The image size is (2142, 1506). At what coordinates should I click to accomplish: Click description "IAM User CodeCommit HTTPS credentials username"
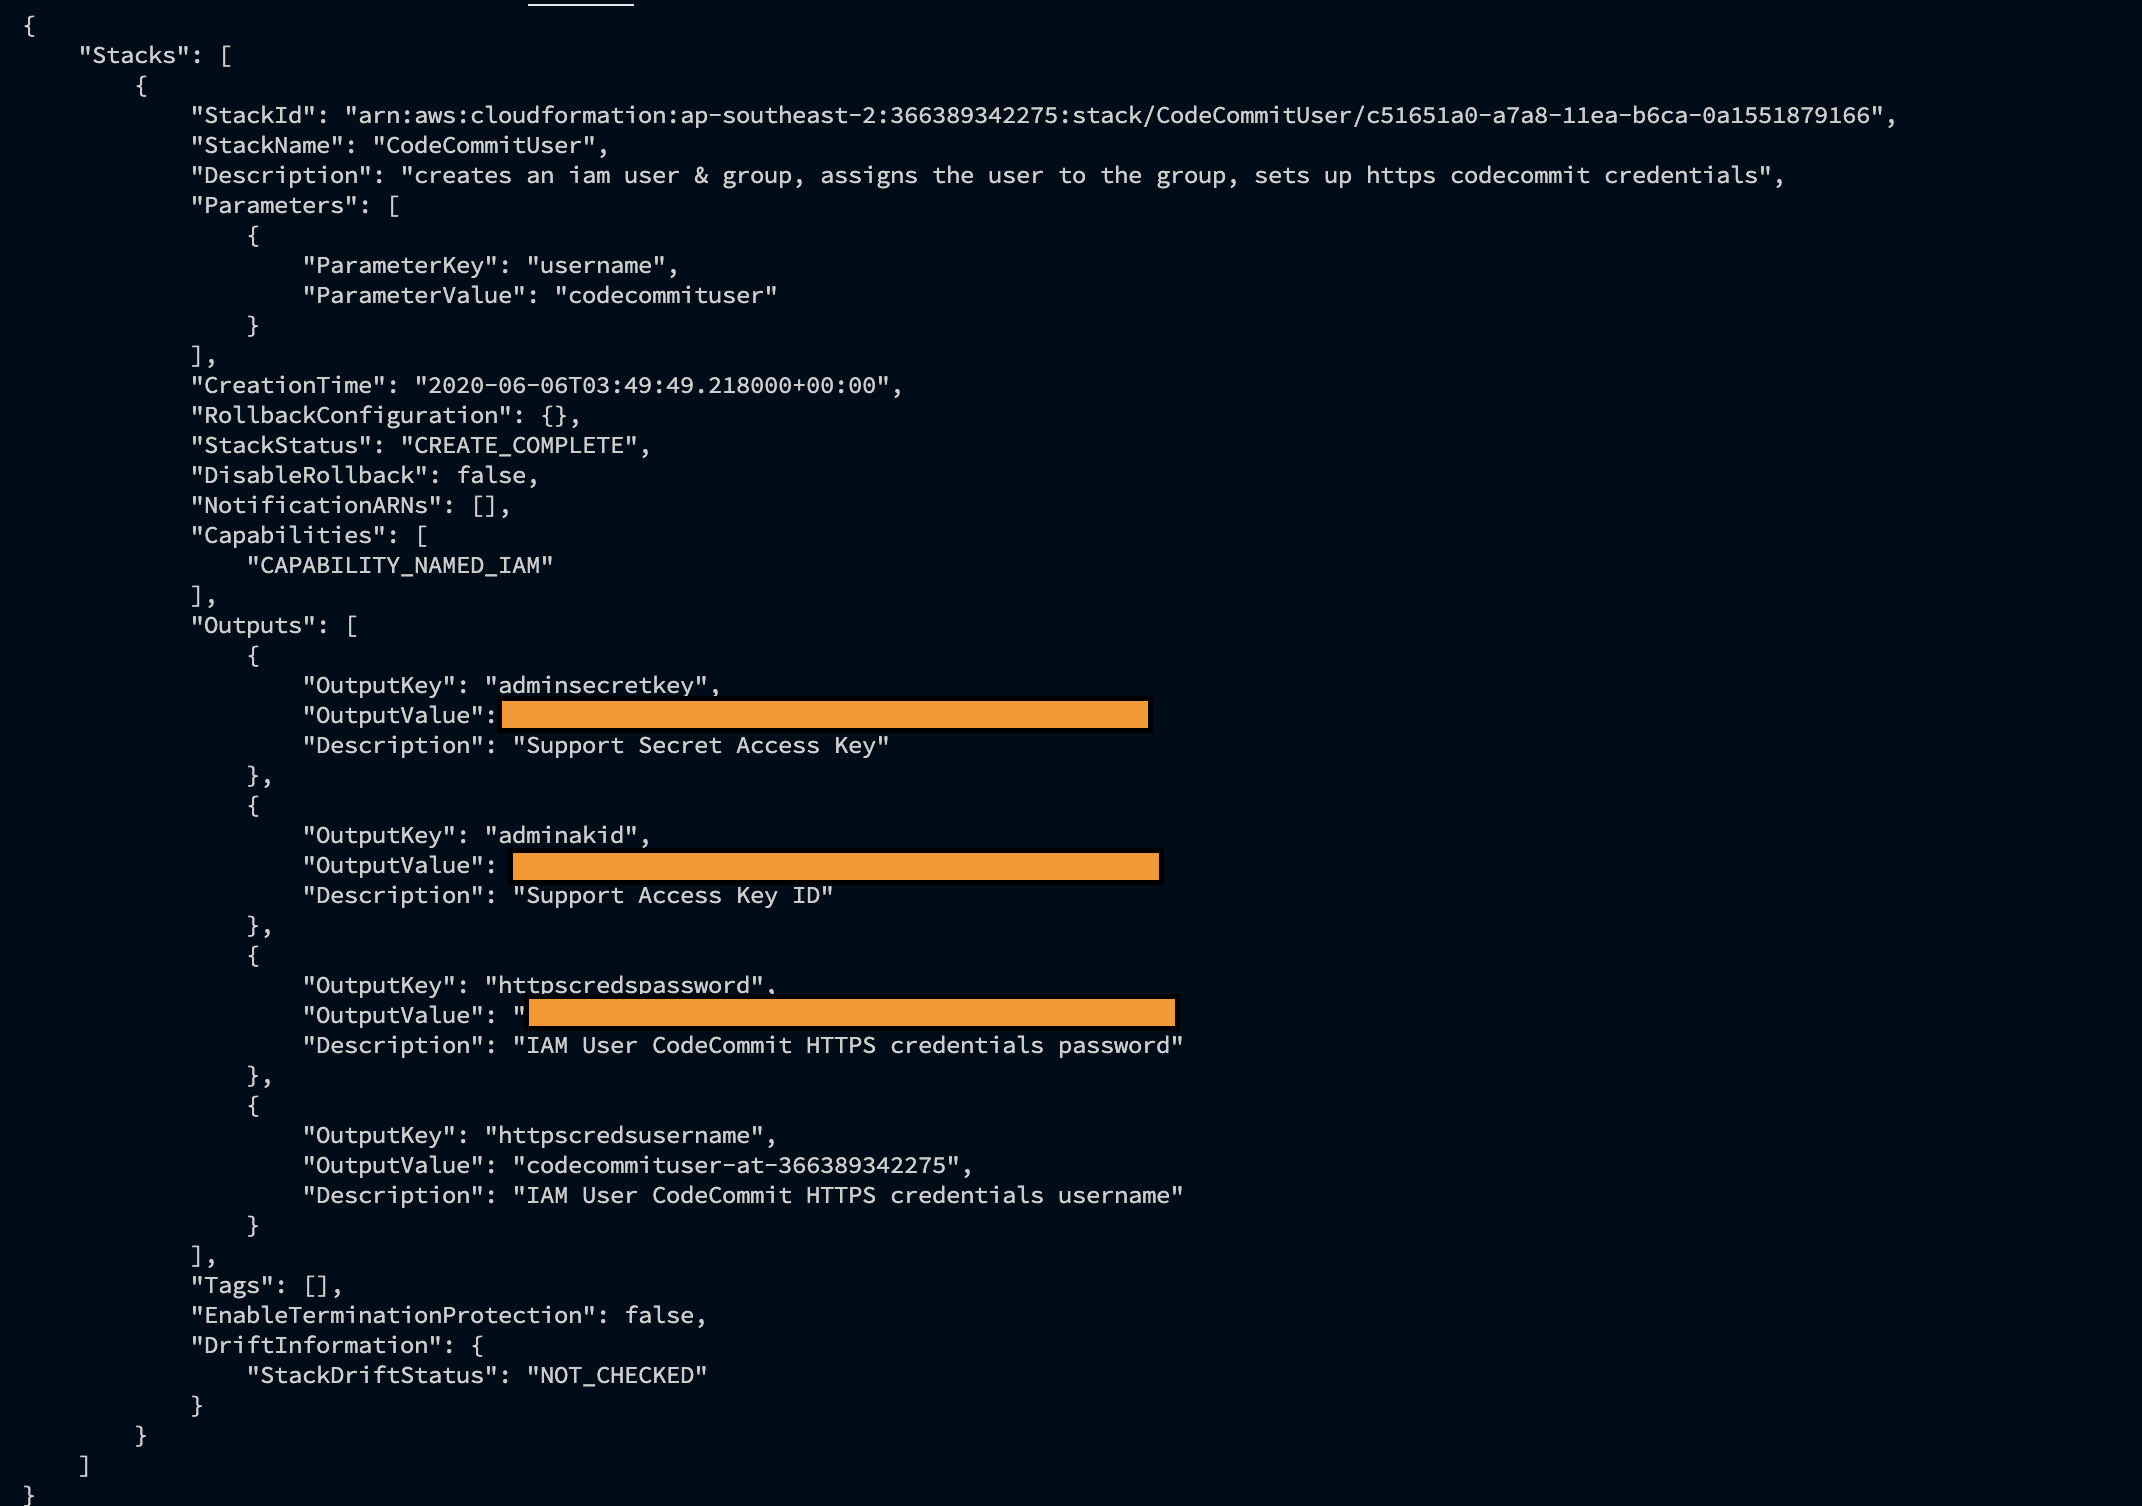pos(848,1196)
